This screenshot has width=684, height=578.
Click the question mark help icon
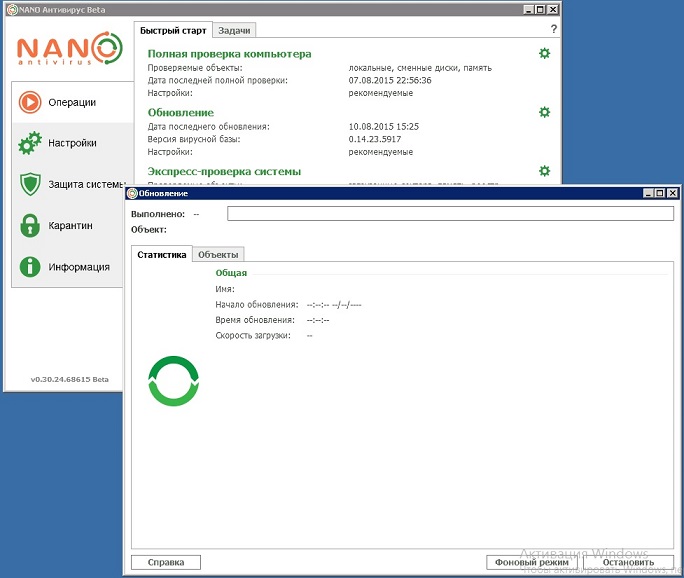click(553, 30)
